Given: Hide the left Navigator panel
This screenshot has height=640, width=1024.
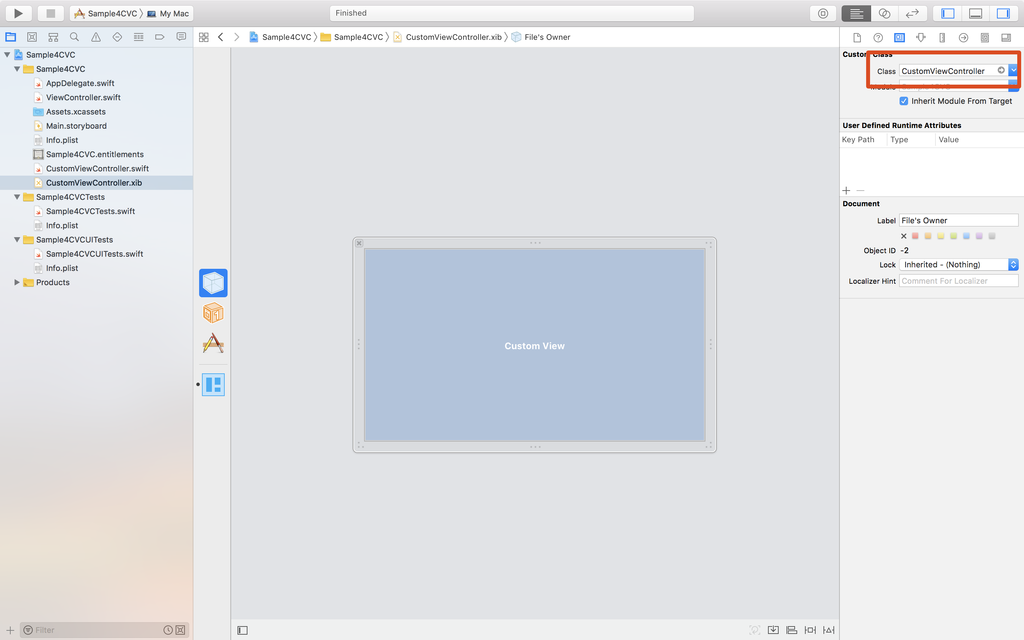Looking at the screenshot, I should tap(948, 13).
